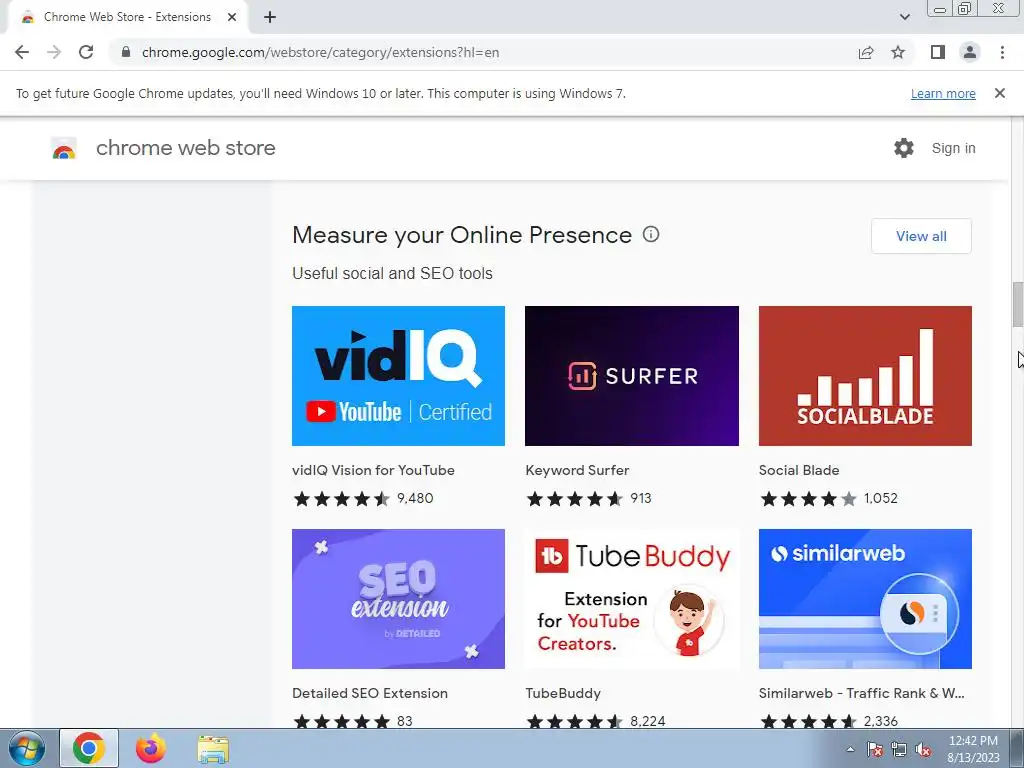Click the Chrome taskbar icon
Screen dimensions: 1024x768
click(x=89, y=748)
